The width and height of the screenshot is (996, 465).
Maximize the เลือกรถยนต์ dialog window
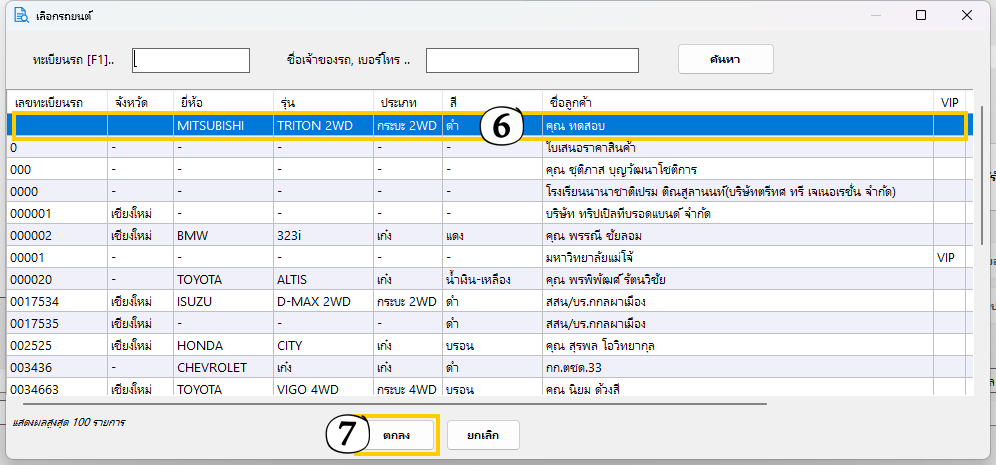[921, 15]
